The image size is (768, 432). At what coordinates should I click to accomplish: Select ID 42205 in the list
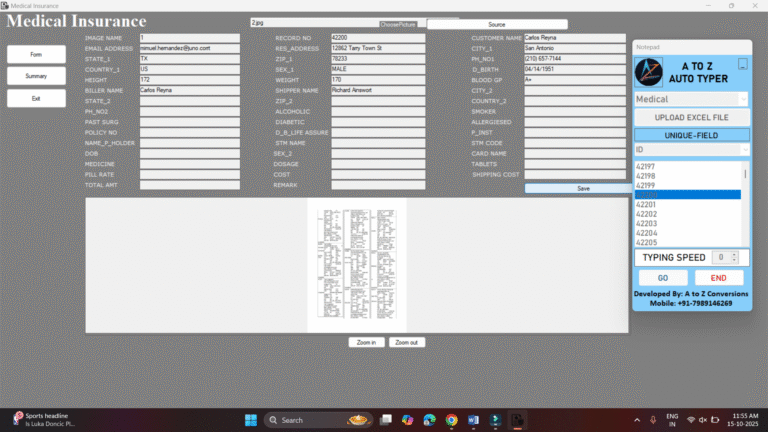click(688, 242)
